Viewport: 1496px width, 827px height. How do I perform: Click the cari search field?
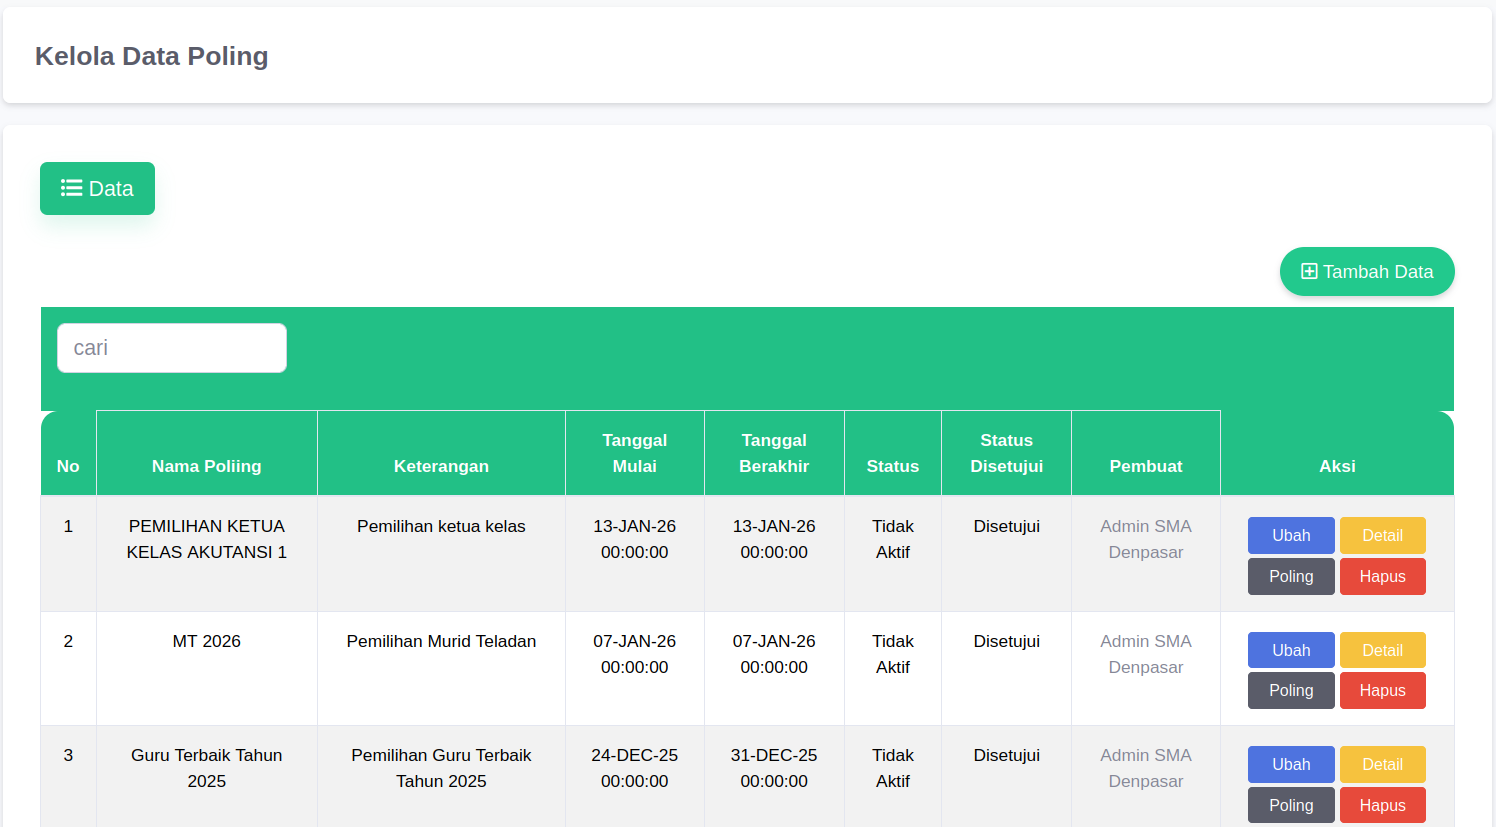point(171,347)
